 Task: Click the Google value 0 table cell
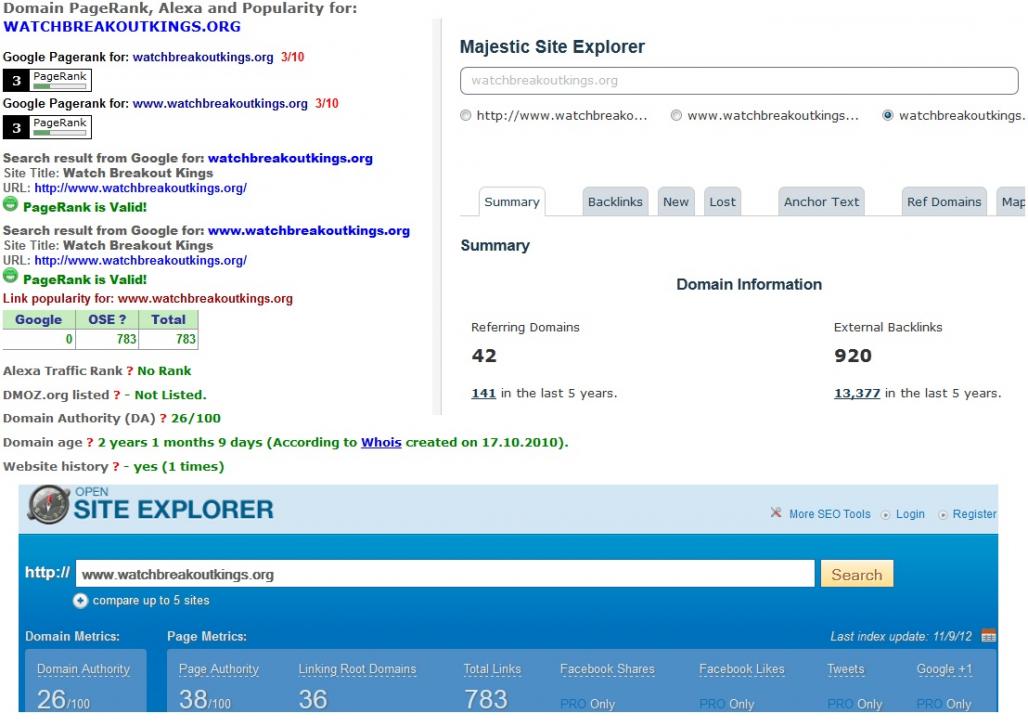point(39,339)
